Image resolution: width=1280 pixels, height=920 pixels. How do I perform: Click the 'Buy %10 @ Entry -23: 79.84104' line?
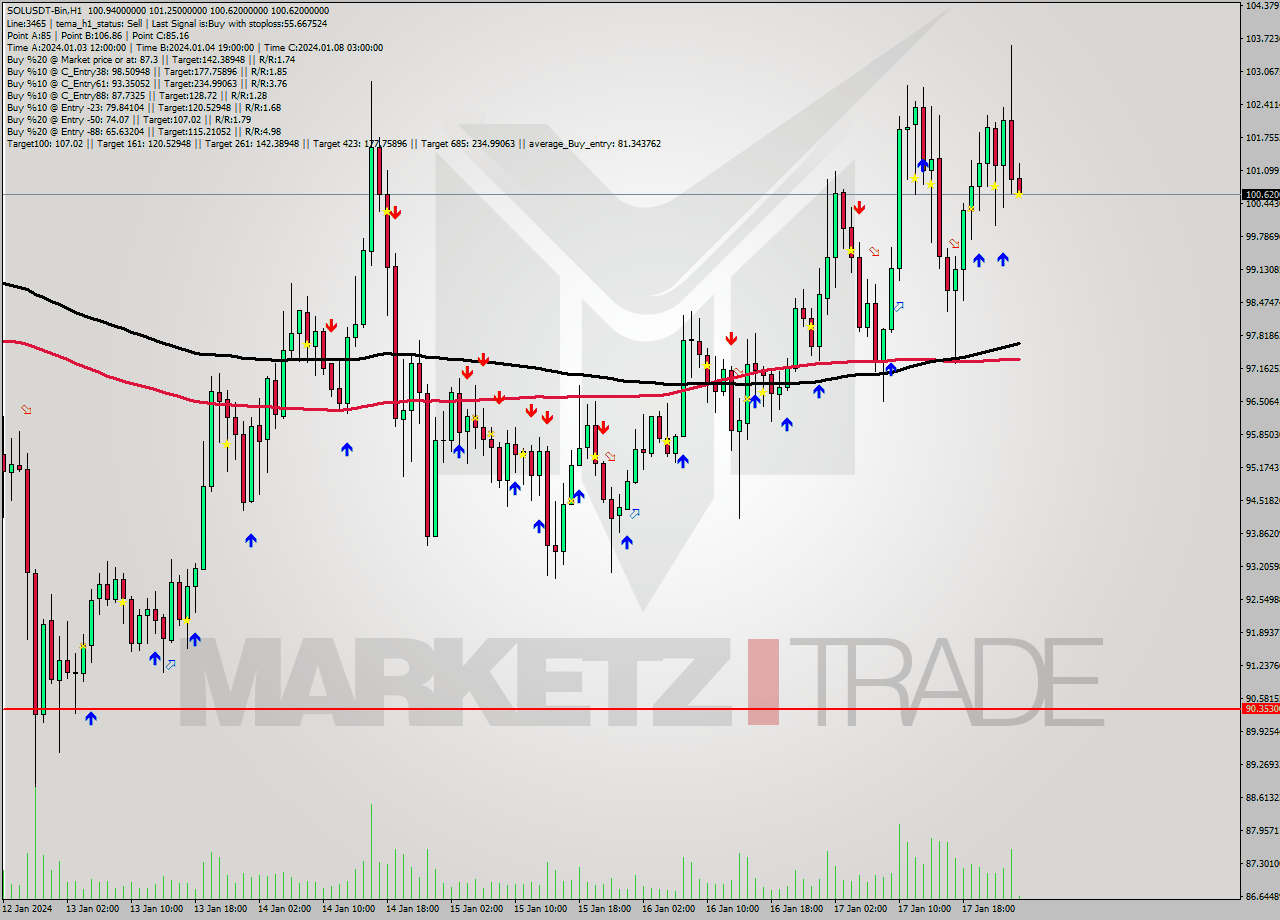(x=143, y=107)
